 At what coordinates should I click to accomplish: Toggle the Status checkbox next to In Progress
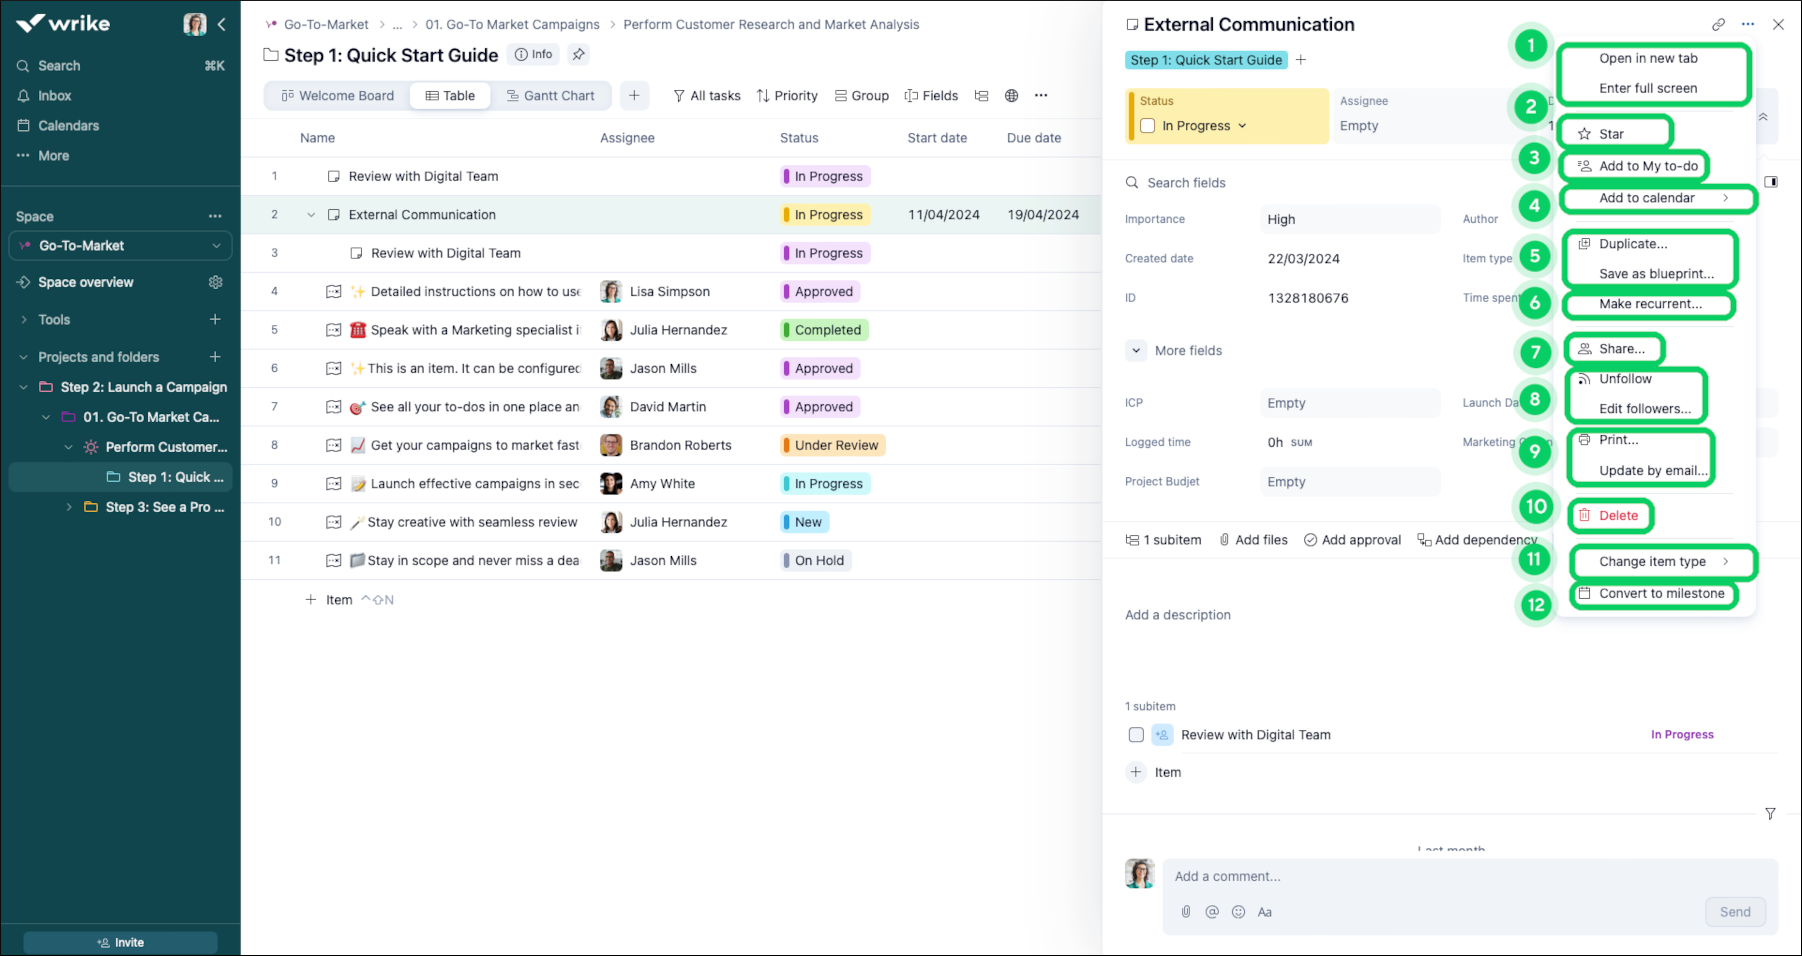point(1147,126)
